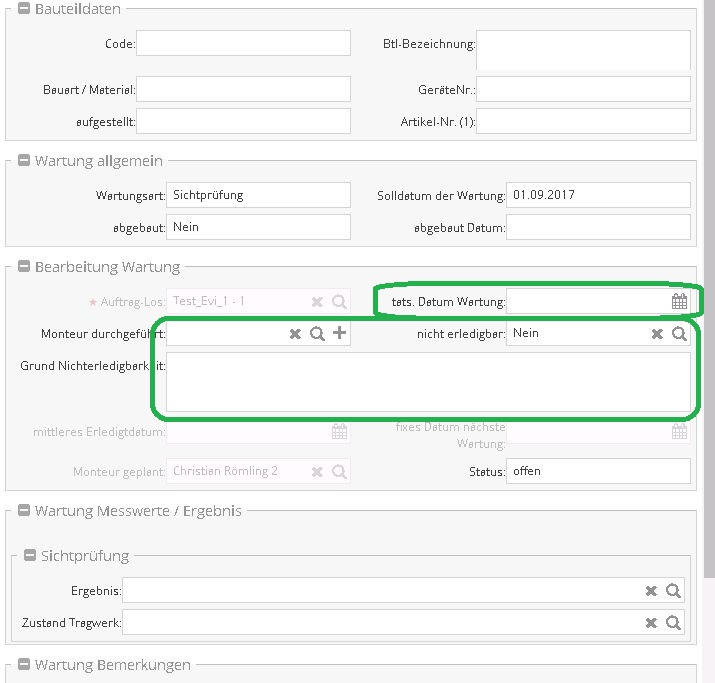Open search lookup for Ergebnis

[673, 592]
